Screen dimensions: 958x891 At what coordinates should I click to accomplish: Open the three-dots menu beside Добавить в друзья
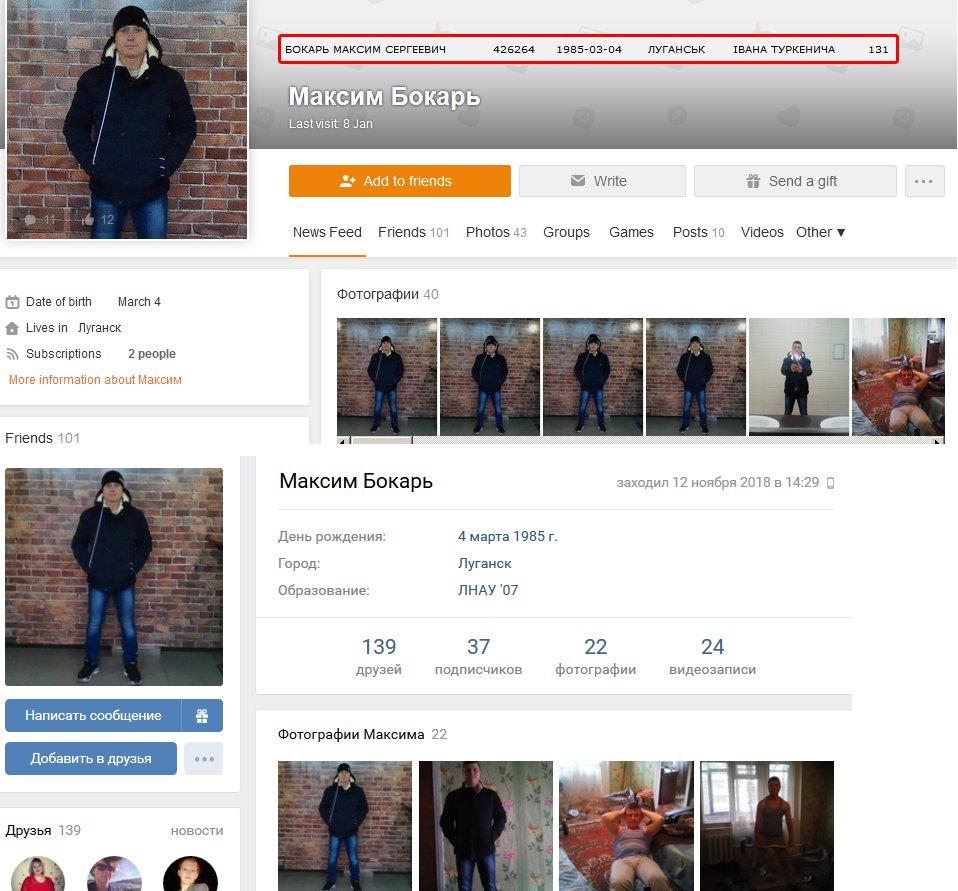tap(204, 759)
